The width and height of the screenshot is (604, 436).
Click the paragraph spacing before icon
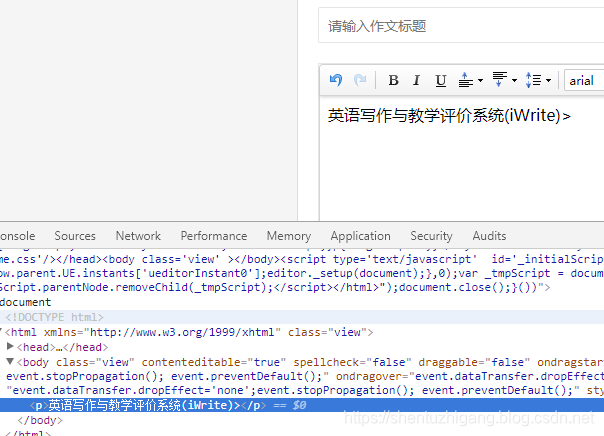pyautogui.click(x=466, y=80)
